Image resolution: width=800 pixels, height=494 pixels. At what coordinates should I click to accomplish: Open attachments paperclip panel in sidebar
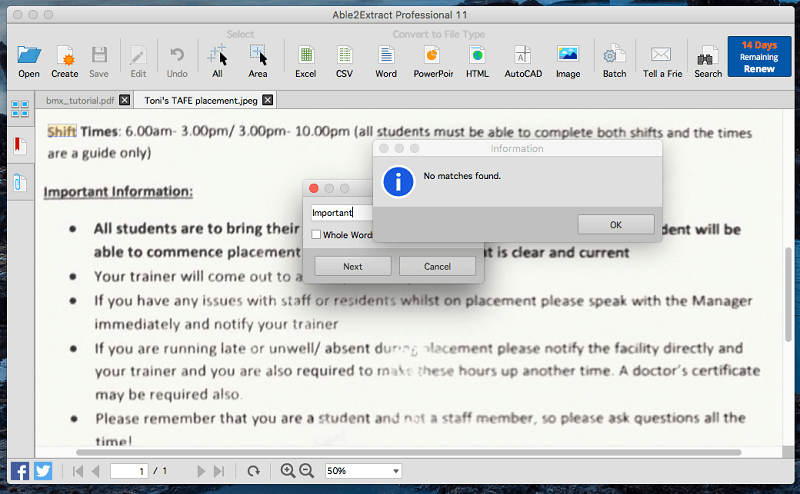point(20,182)
